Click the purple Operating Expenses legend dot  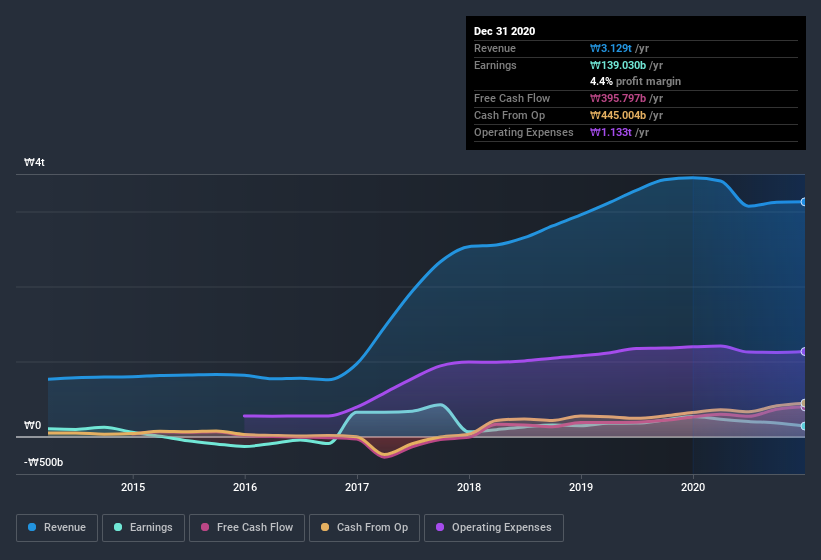pos(440,527)
